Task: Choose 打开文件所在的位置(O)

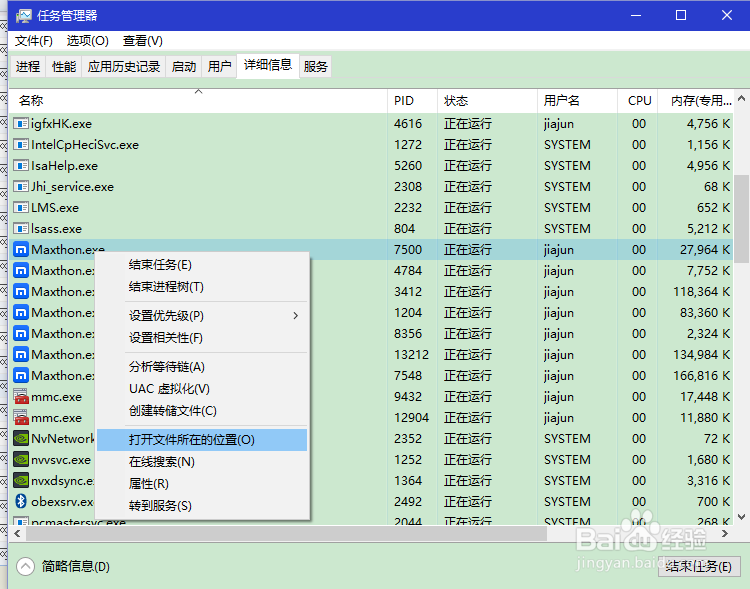Action: (x=202, y=440)
